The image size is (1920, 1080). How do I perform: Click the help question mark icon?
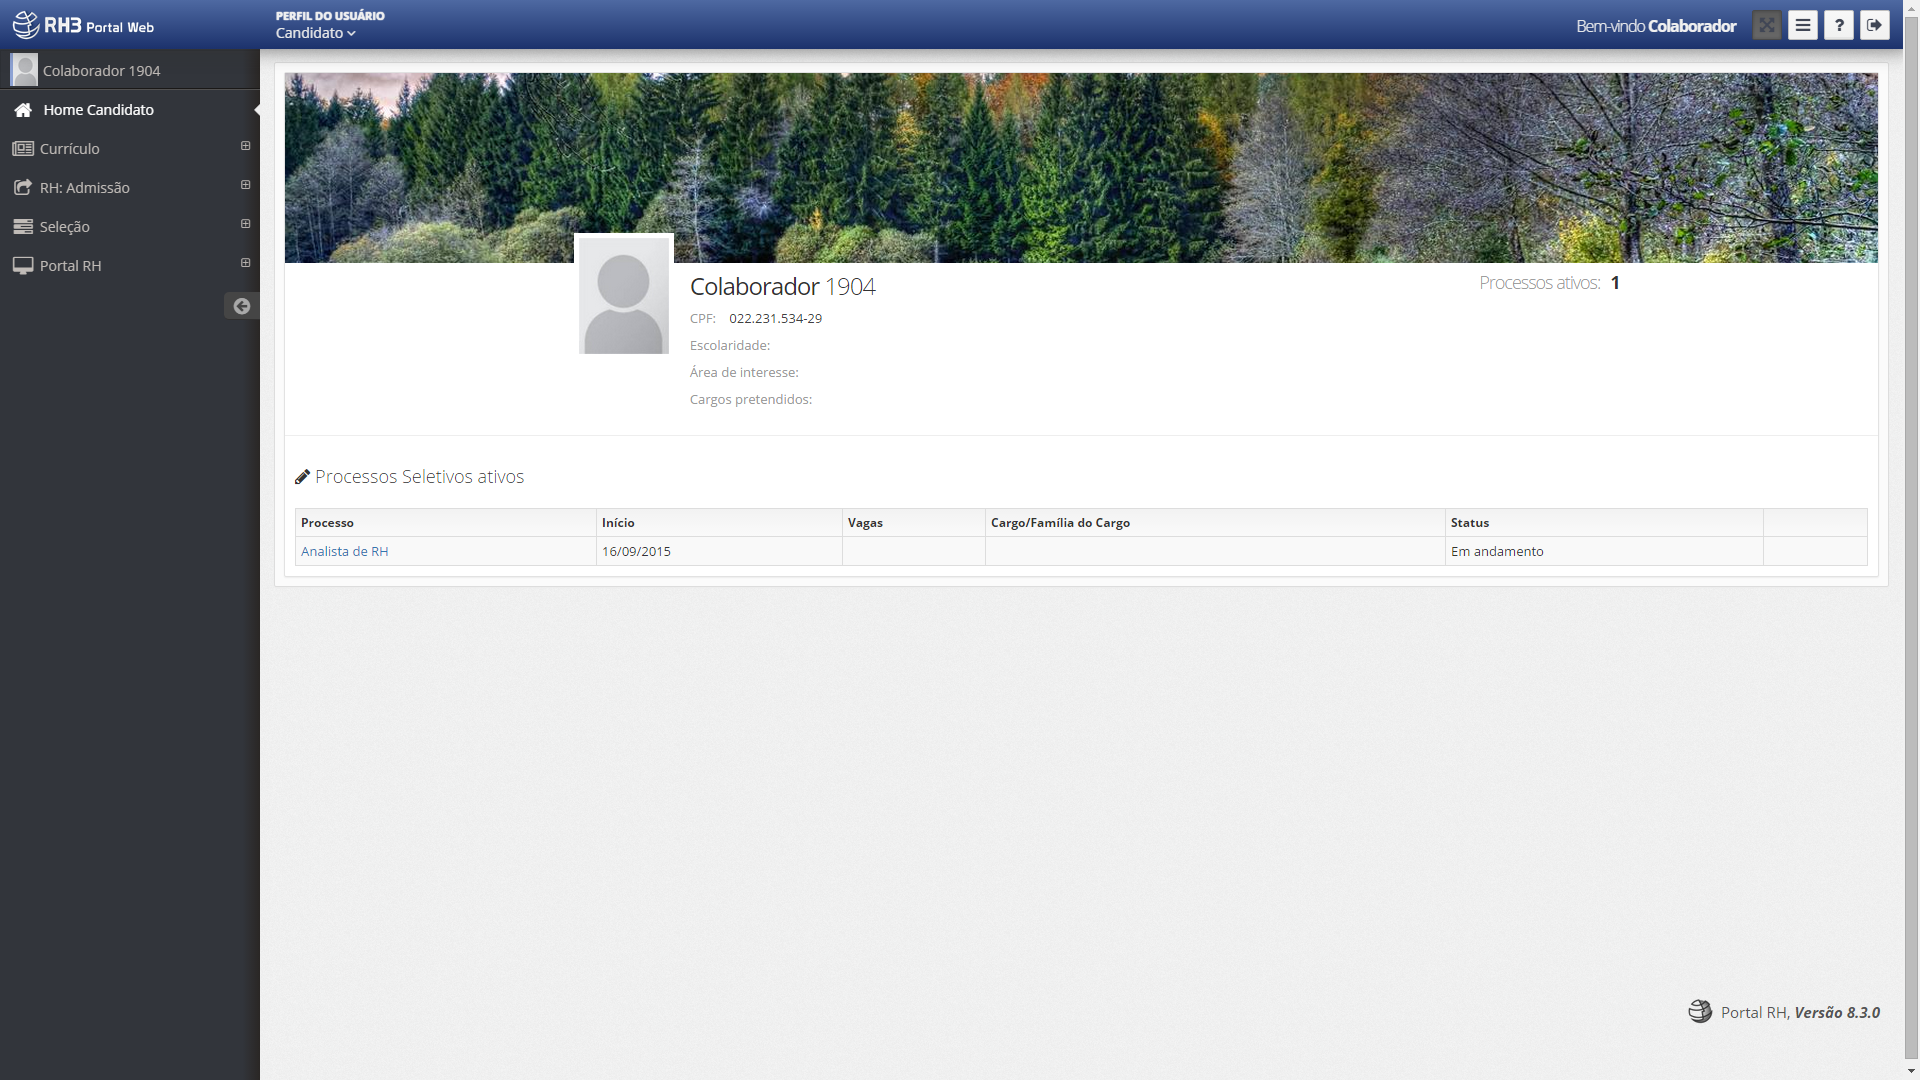(x=1839, y=26)
